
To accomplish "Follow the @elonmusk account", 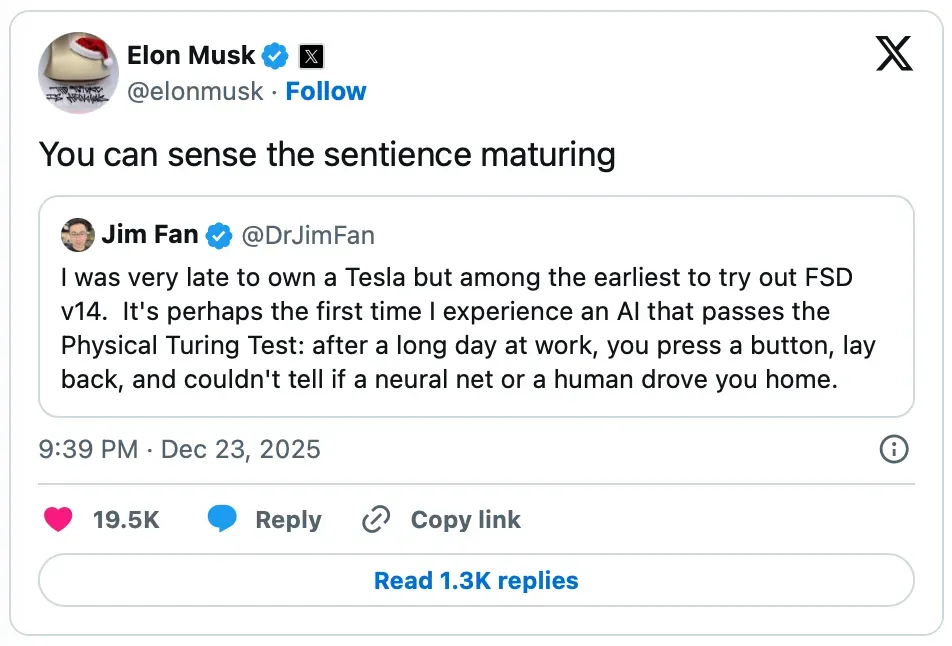I will [326, 92].
